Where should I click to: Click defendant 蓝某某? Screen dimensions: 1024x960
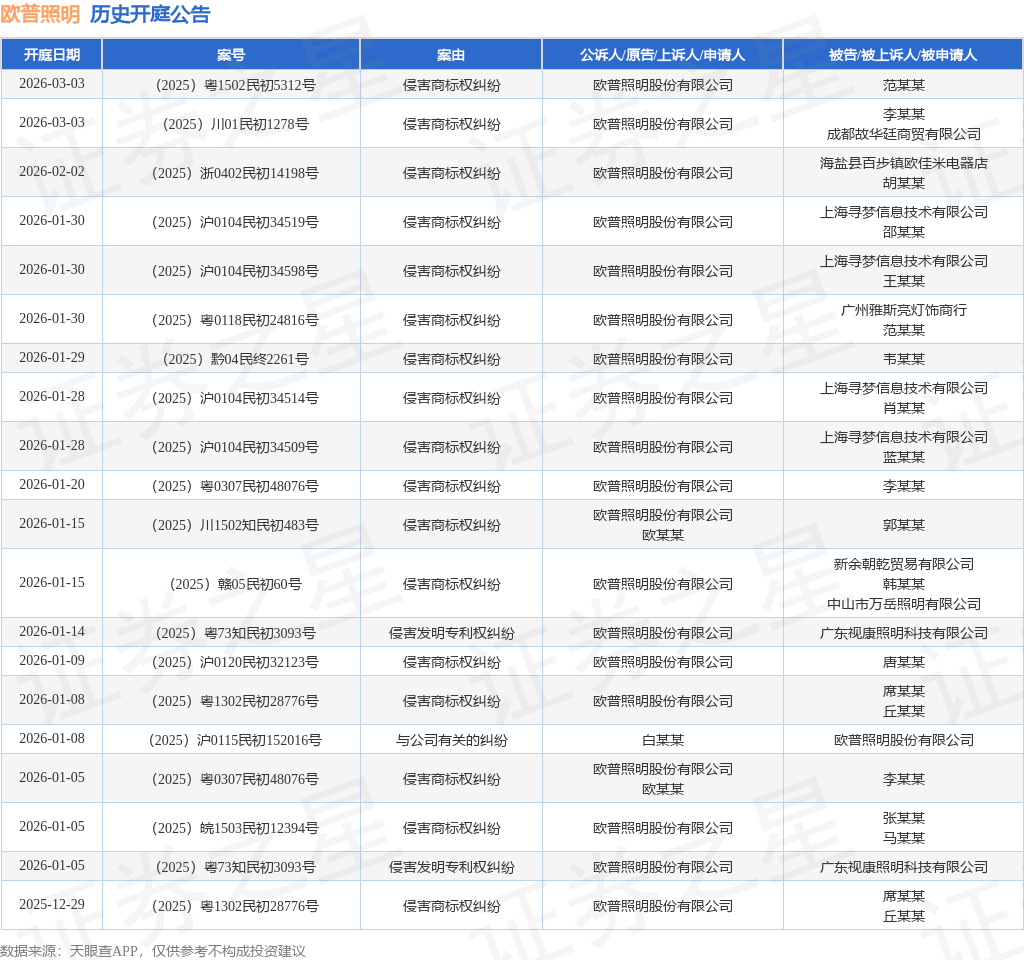pyautogui.click(x=904, y=457)
